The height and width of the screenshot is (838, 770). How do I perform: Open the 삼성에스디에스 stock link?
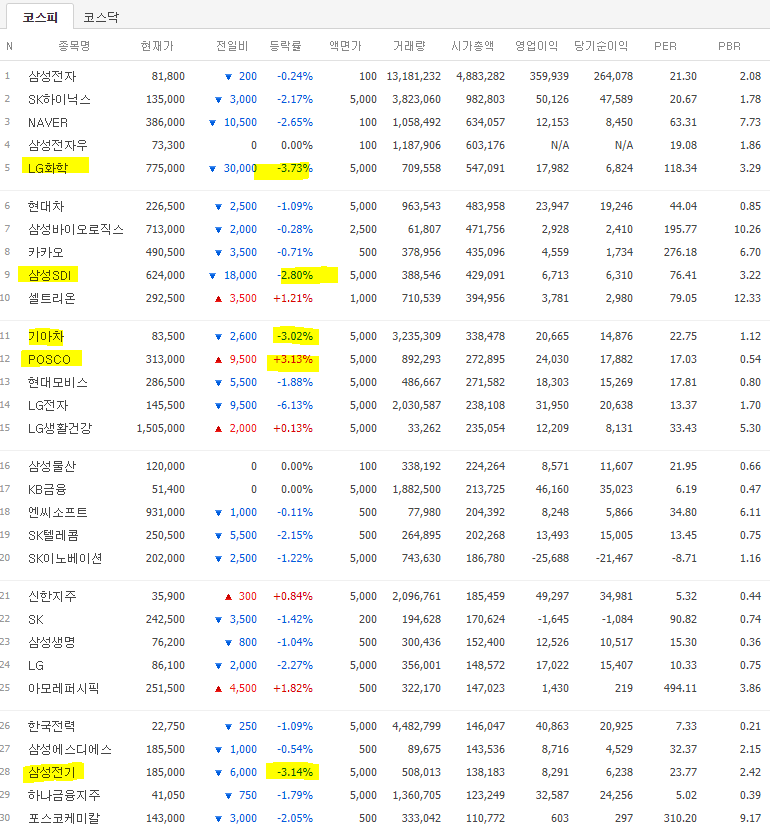70,749
